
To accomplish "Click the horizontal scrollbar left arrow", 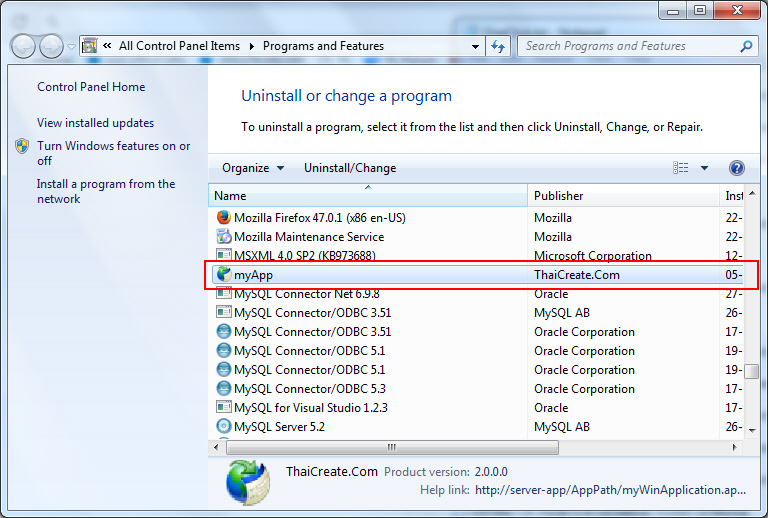I will pyautogui.click(x=216, y=447).
